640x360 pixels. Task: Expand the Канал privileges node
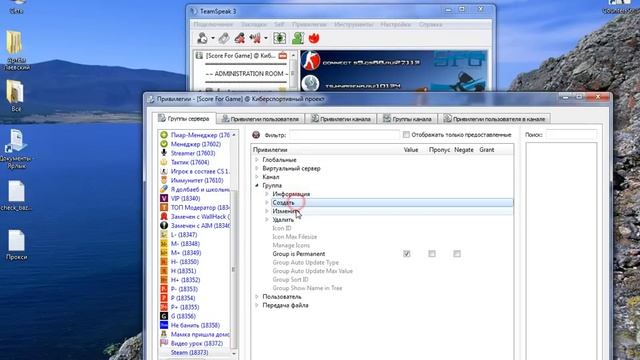click(x=257, y=177)
